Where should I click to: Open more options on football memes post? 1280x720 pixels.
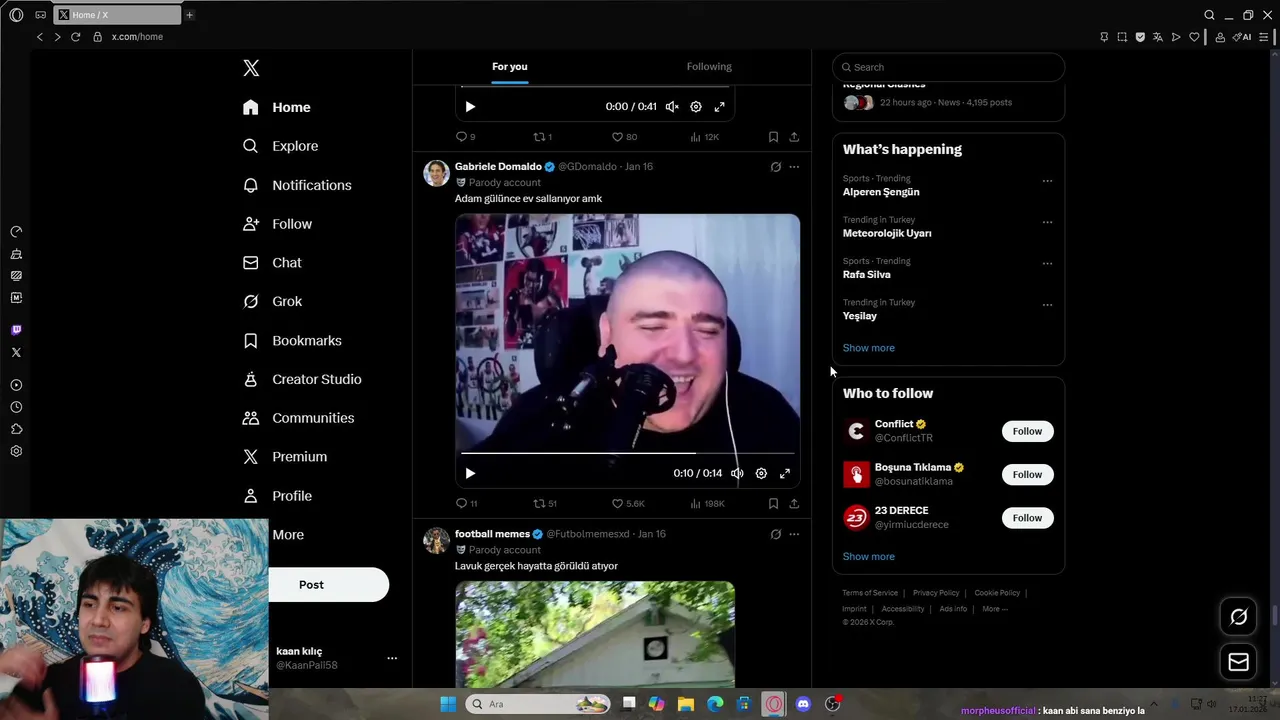pos(794,534)
